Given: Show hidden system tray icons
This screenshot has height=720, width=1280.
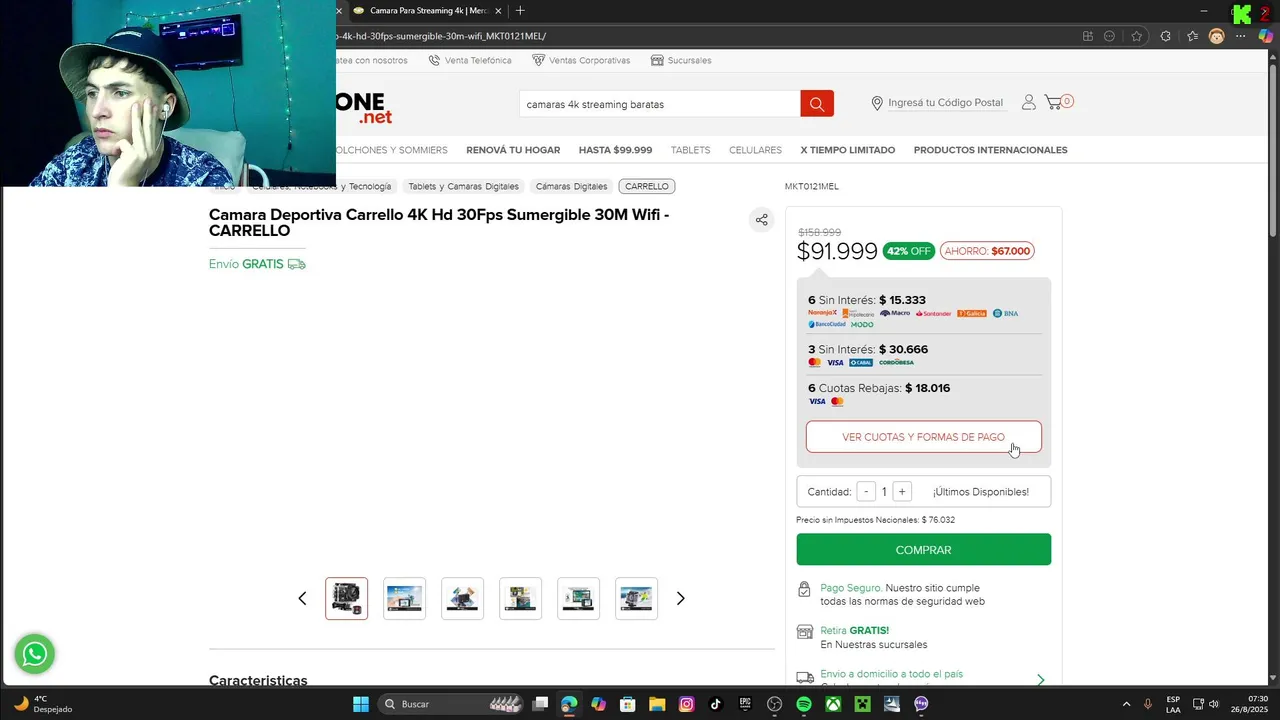Looking at the screenshot, I should pos(1126,704).
